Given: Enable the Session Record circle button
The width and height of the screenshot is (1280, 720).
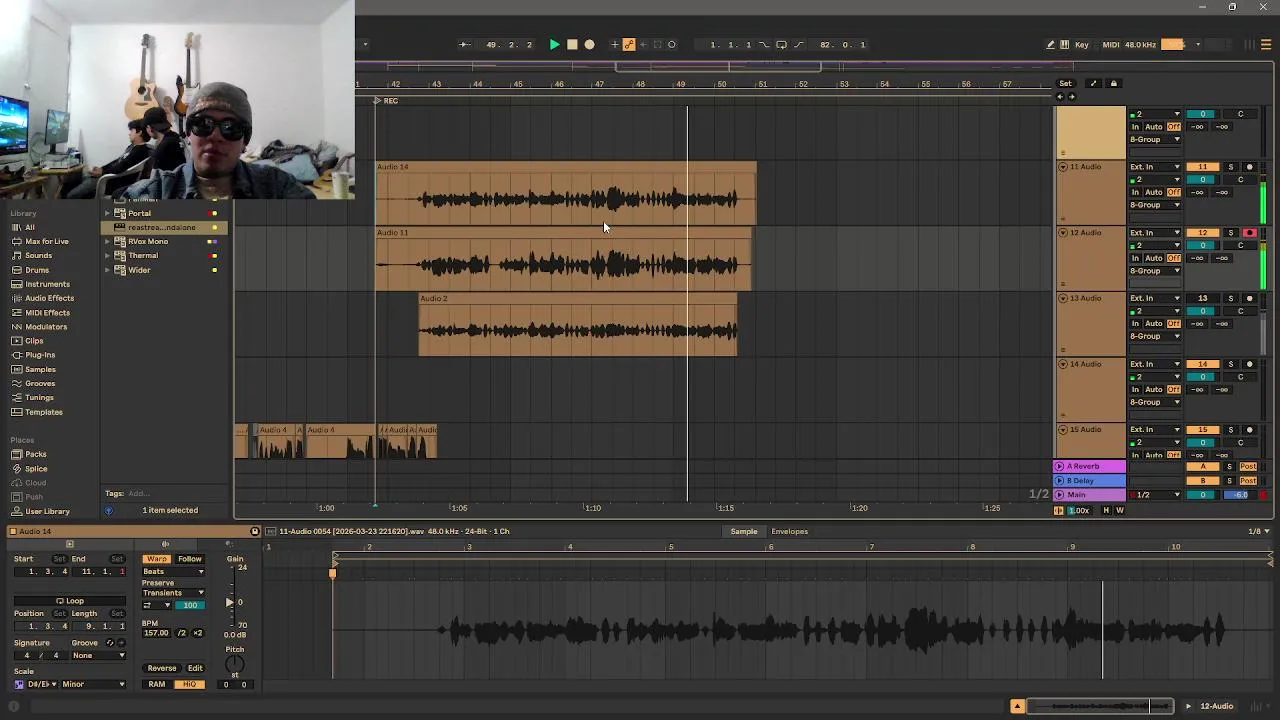Looking at the screenshot, I should click(672, 44).
